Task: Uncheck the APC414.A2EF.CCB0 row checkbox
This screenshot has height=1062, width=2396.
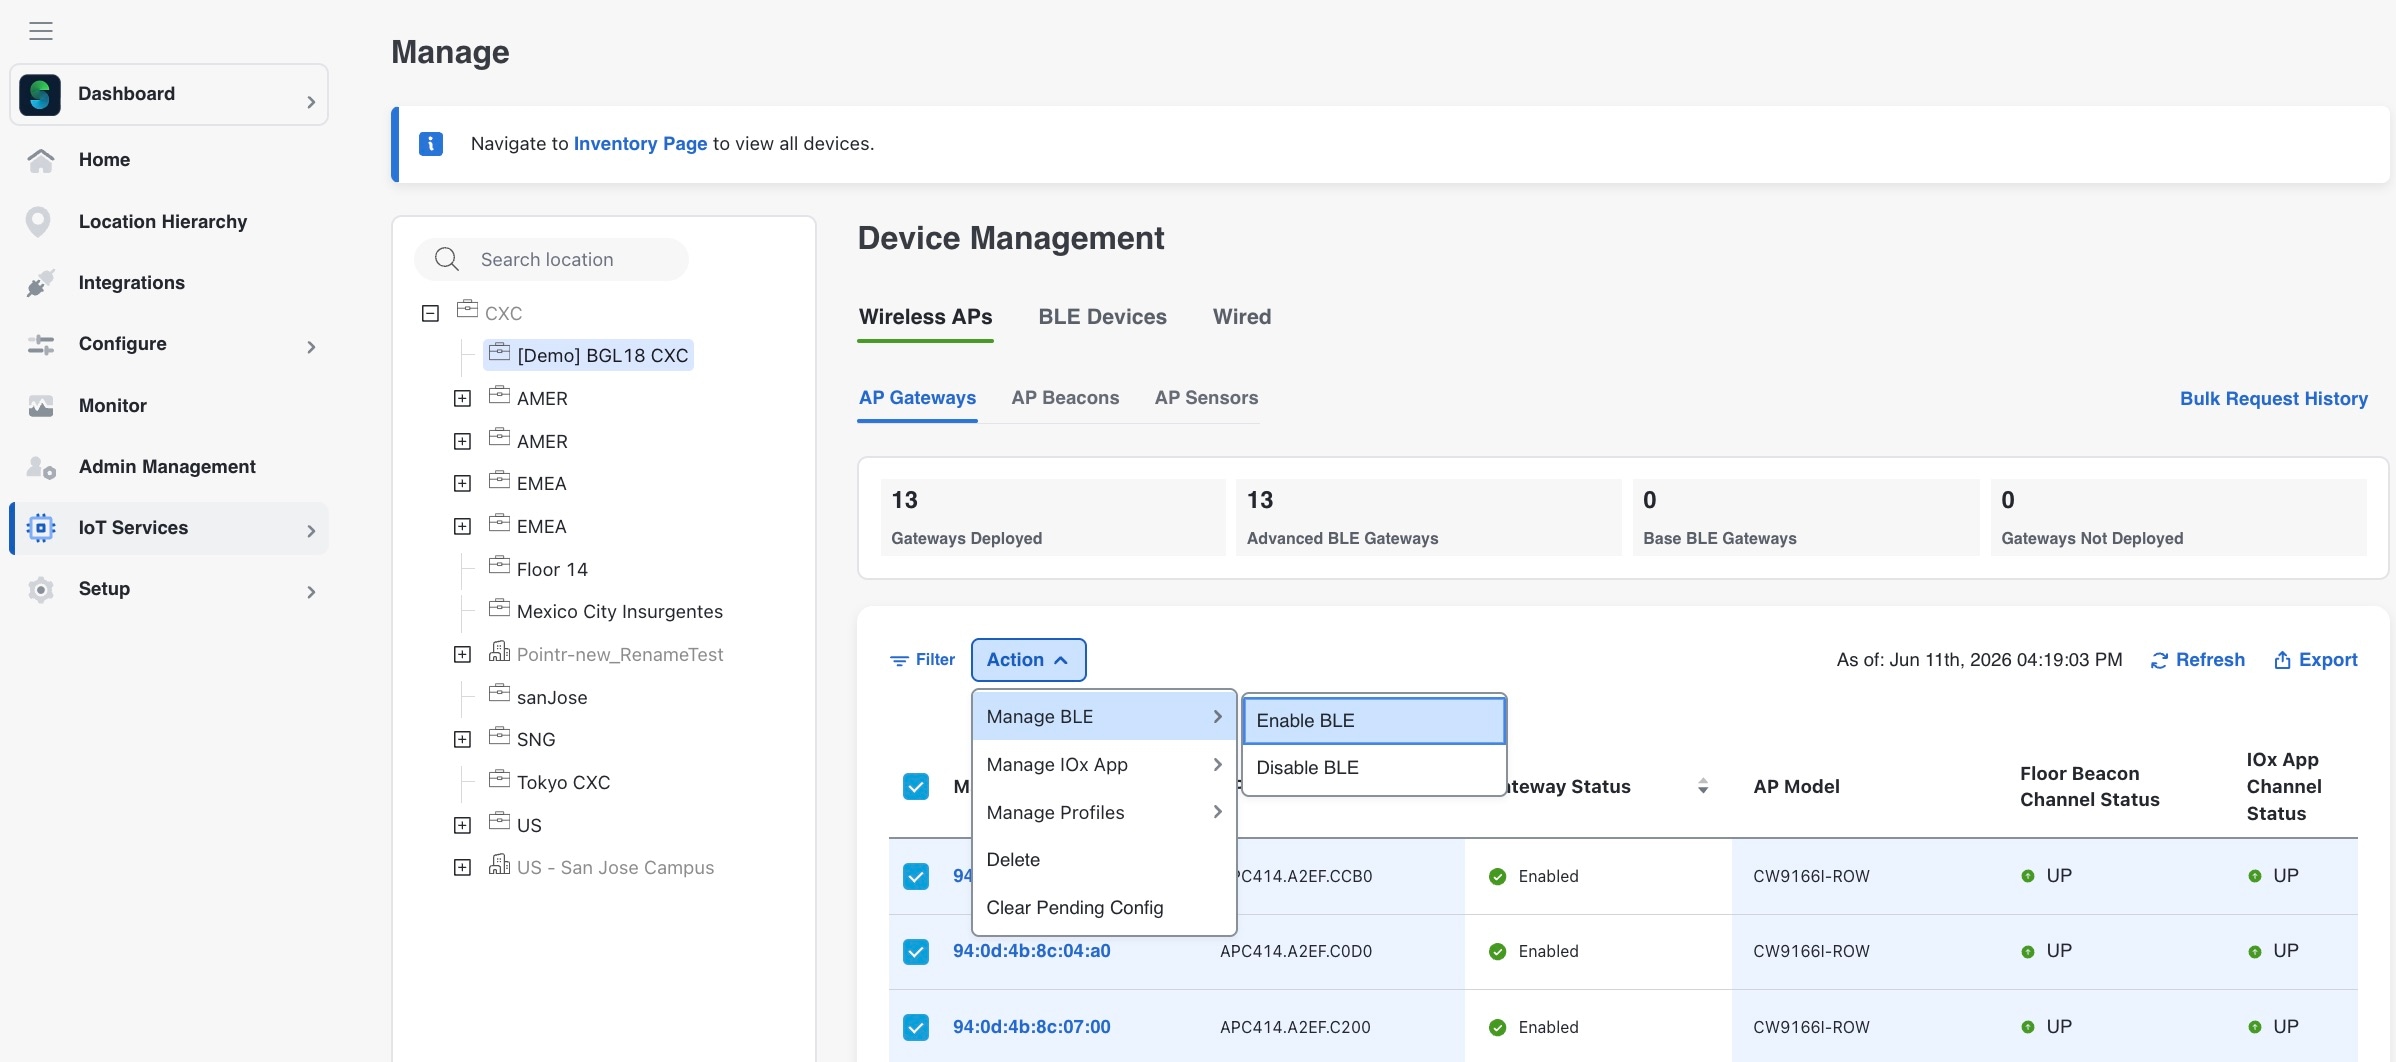Action: (916, 877)
